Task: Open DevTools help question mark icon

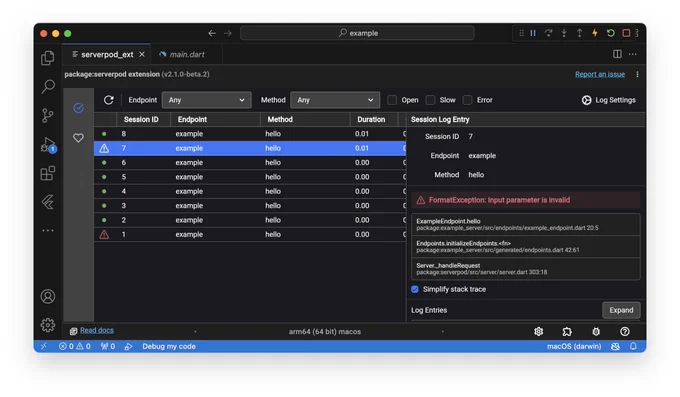Action: [x=624, y=331]
